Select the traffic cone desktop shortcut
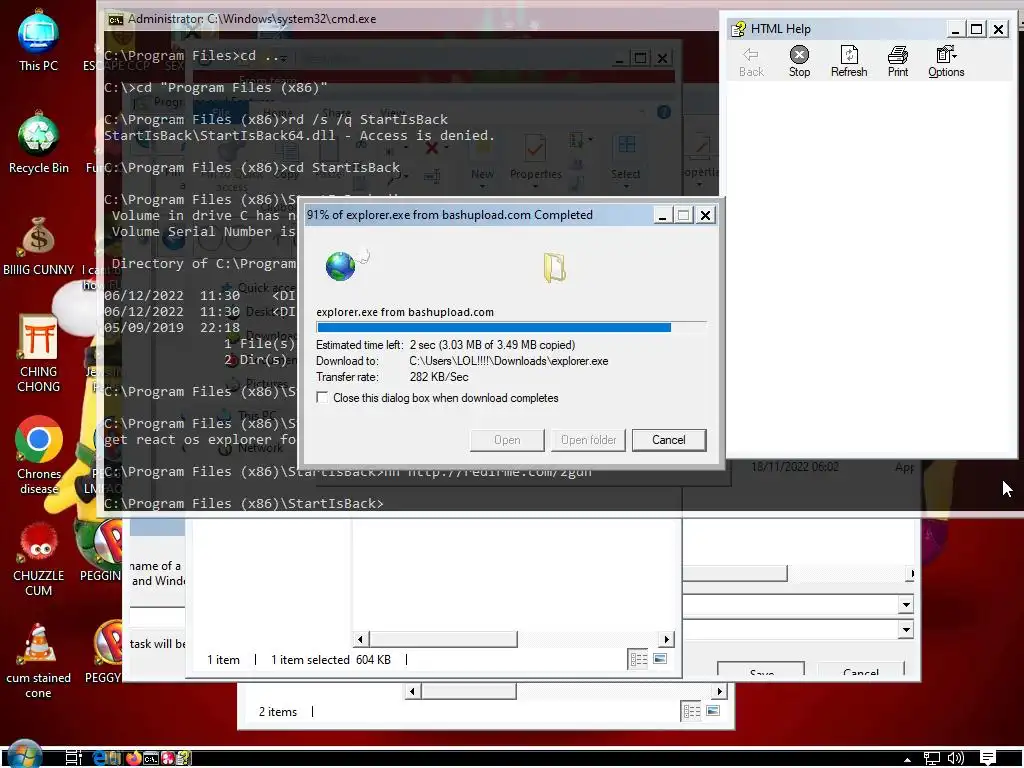1024x768 pixels. click(x=38, y=661)
